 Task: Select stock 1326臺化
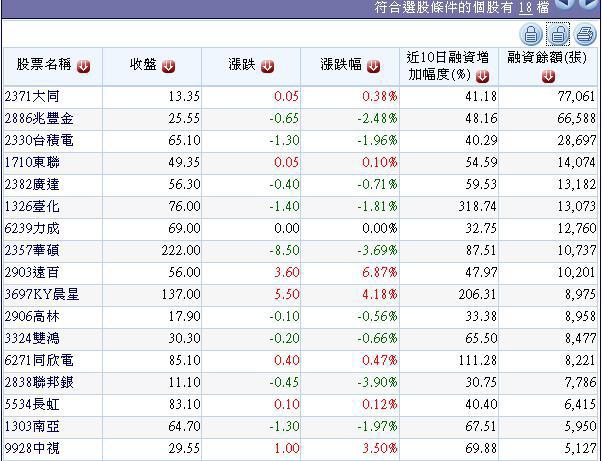[32, 206]
